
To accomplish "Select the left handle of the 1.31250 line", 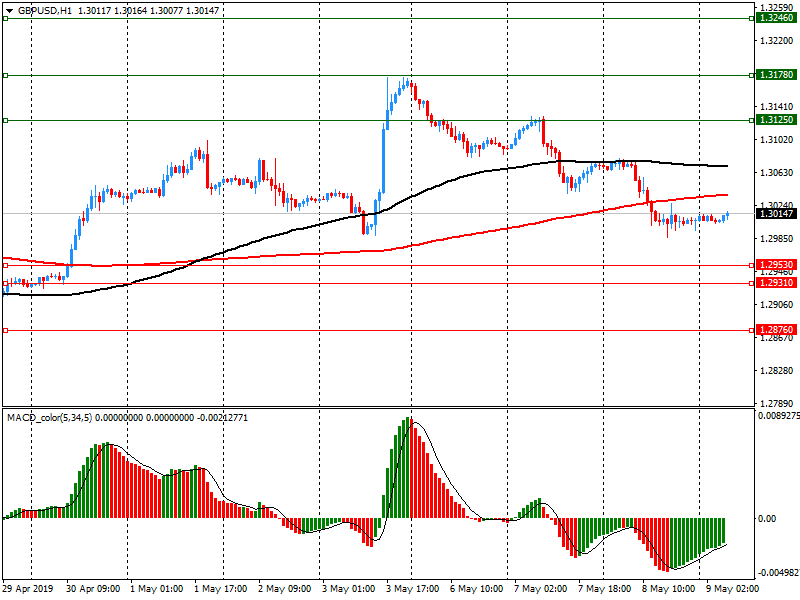I will tap(5, 120).
